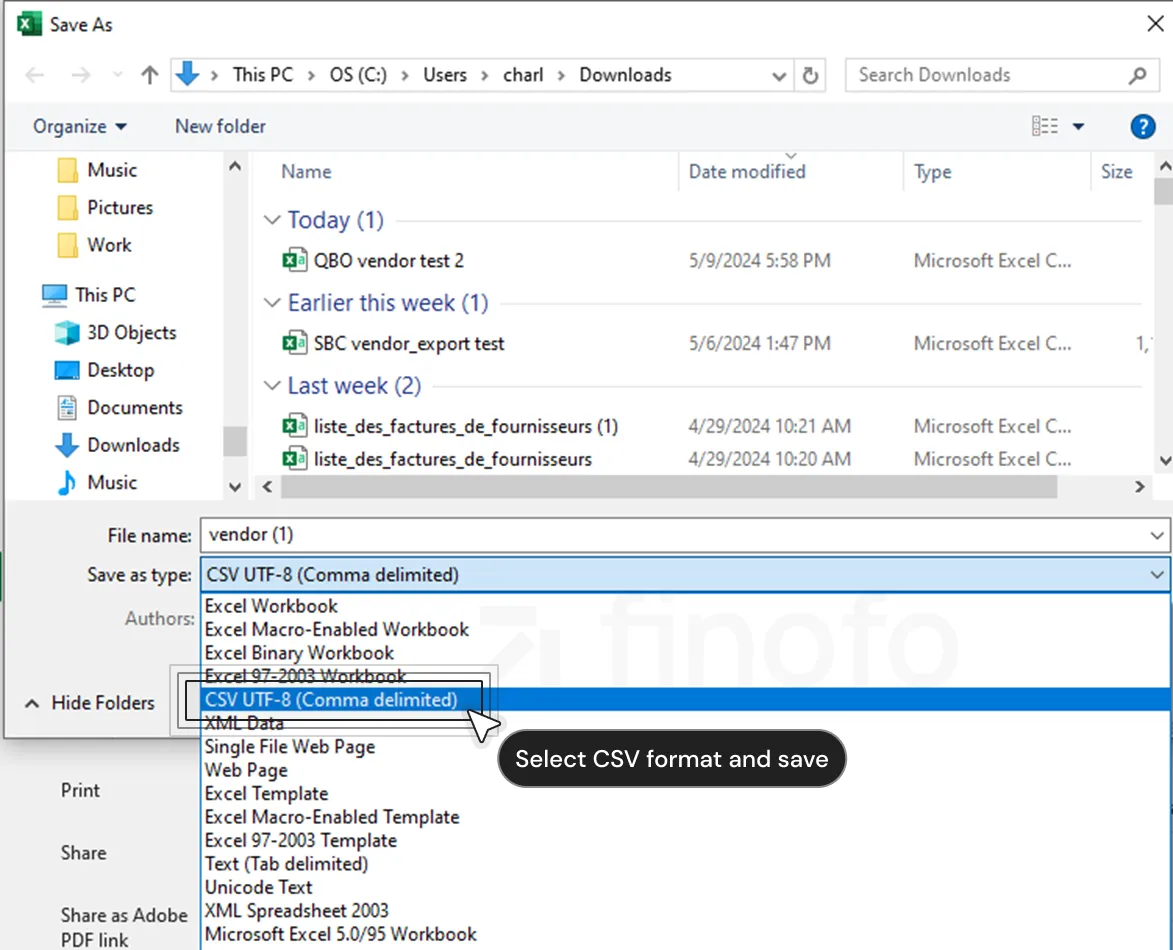Click the horizontal scrollbar of file list

pos(669,487)
